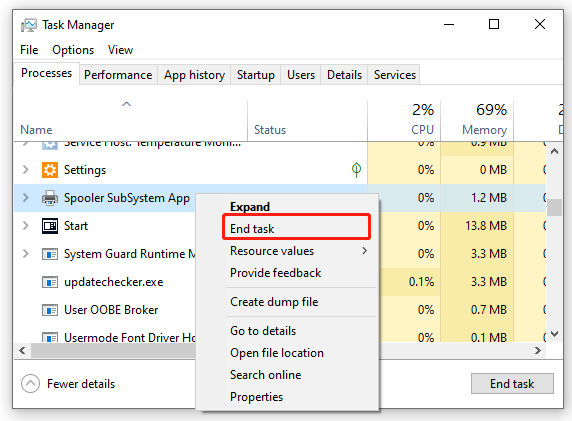
Task: Sort by the Memory column header
Action: tap(477, 120)
